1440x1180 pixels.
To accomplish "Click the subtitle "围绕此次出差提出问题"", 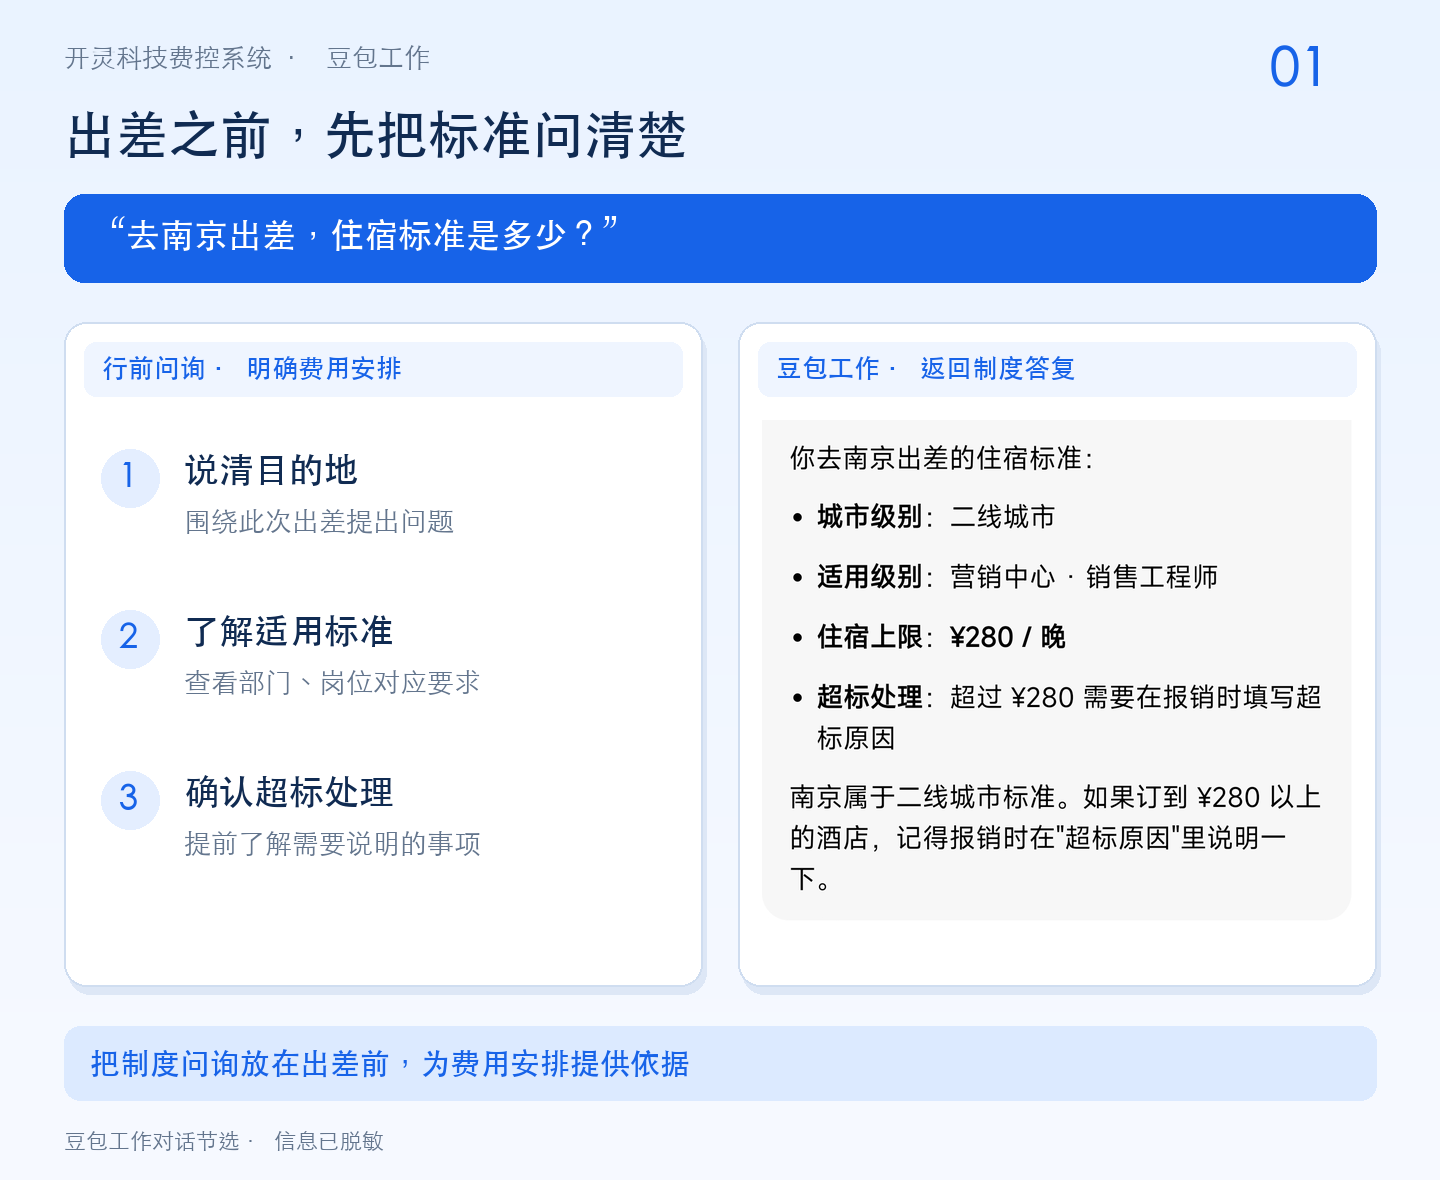I will tap(320, 522).
